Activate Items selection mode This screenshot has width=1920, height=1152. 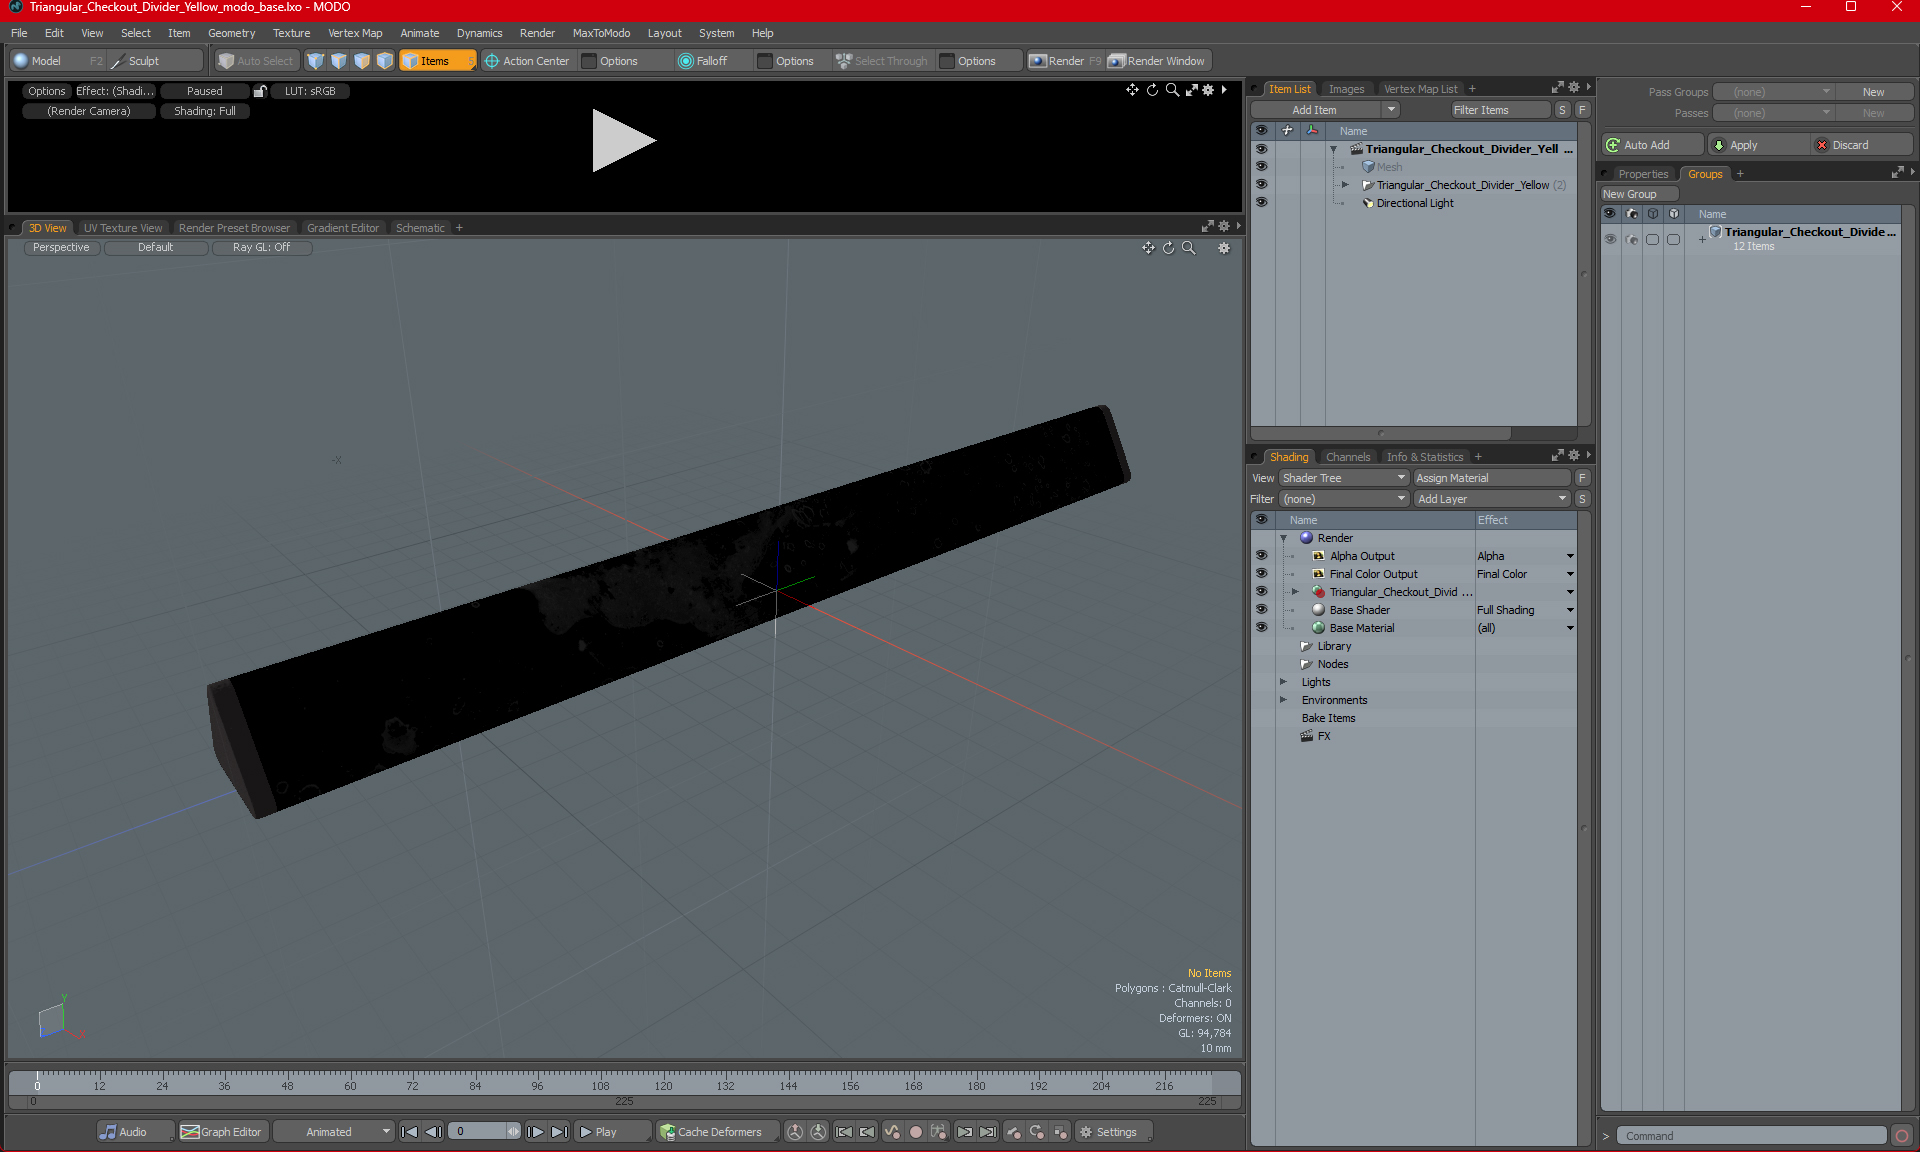coord(437,61)
